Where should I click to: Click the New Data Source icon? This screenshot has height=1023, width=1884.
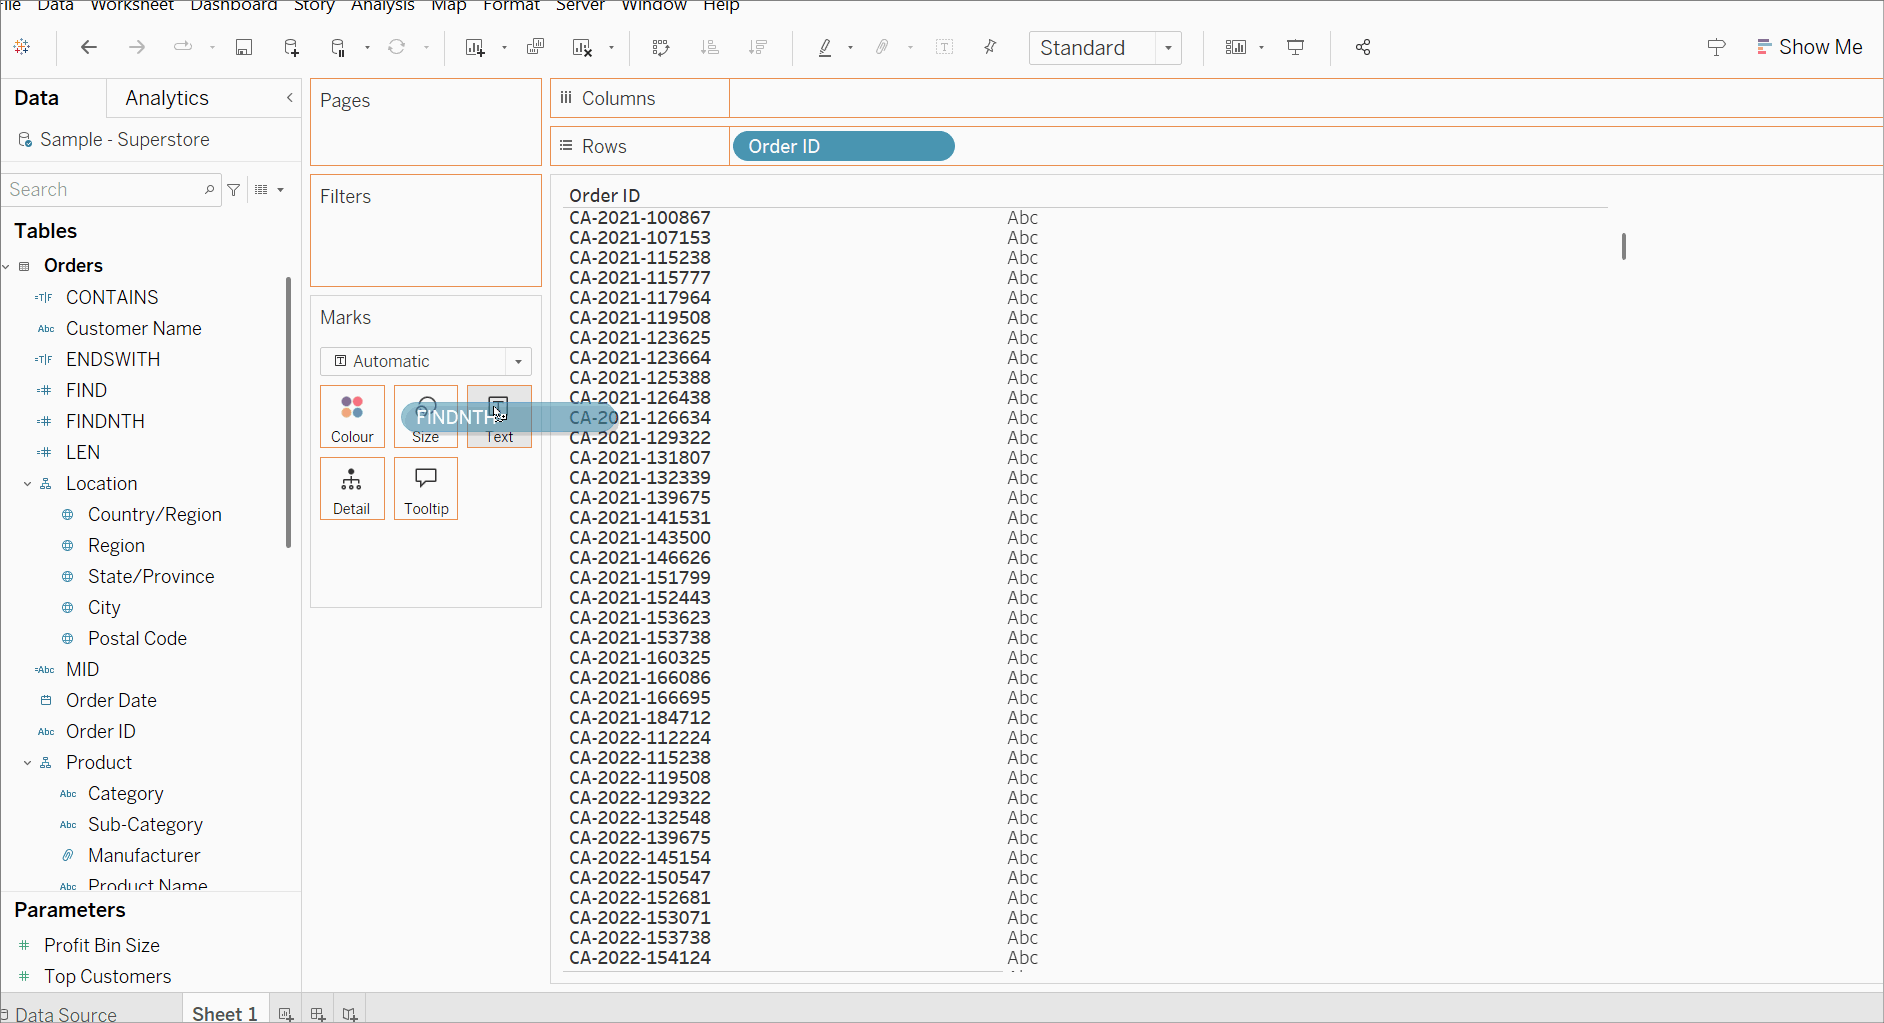(291, 48)
